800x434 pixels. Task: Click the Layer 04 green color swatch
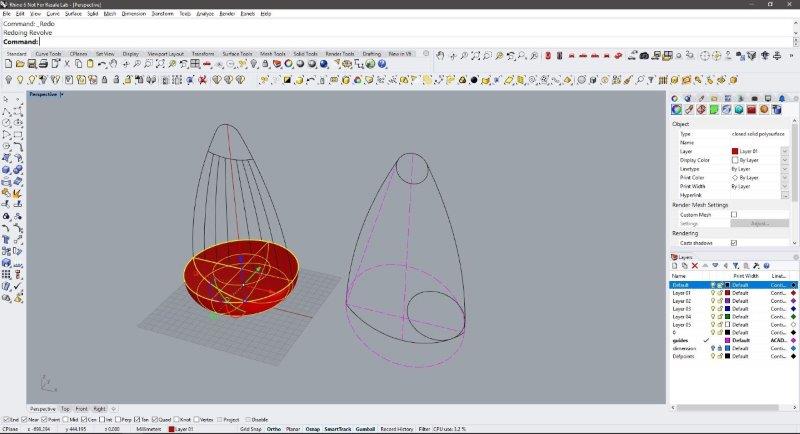tap(728, 317)
